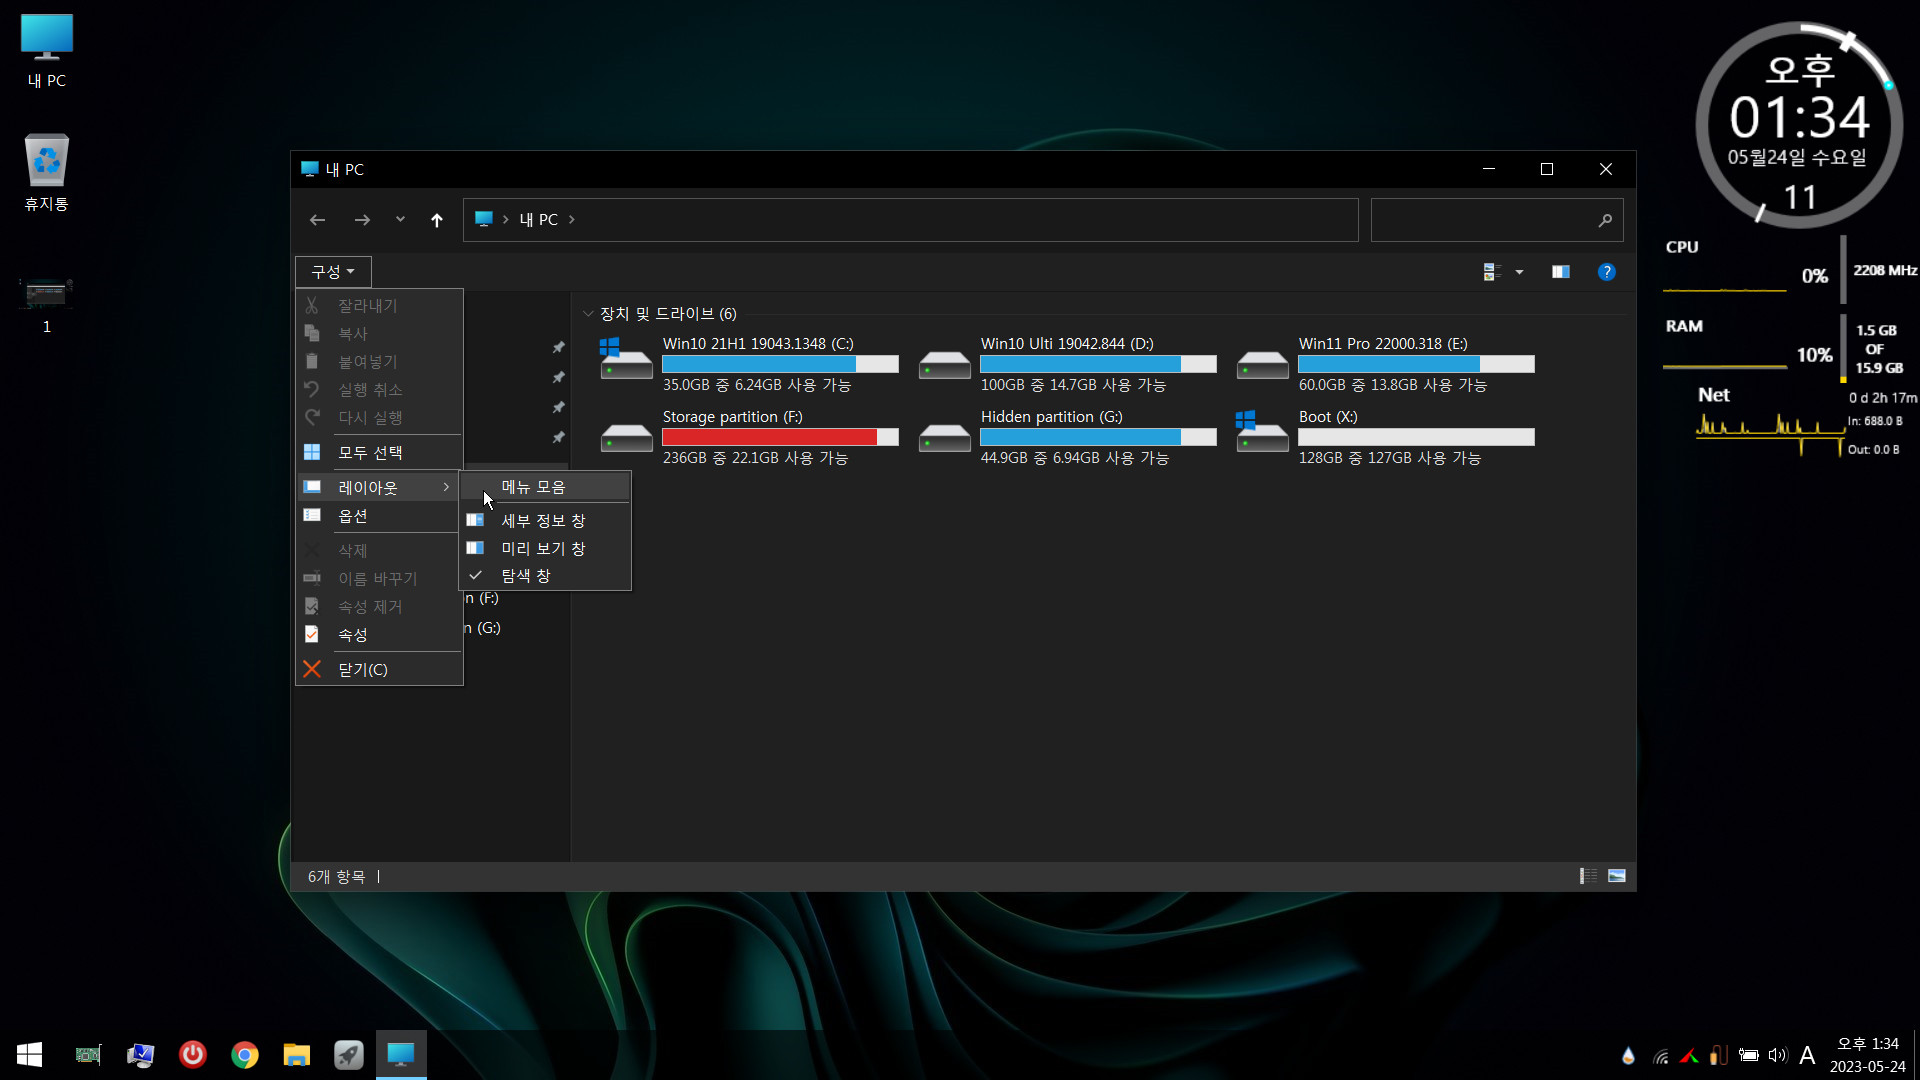Open the rocket launcher taskbar icon
Image resolution: width=1920 pixels, height=1080 pixels.
click(x=349, y=1055)
